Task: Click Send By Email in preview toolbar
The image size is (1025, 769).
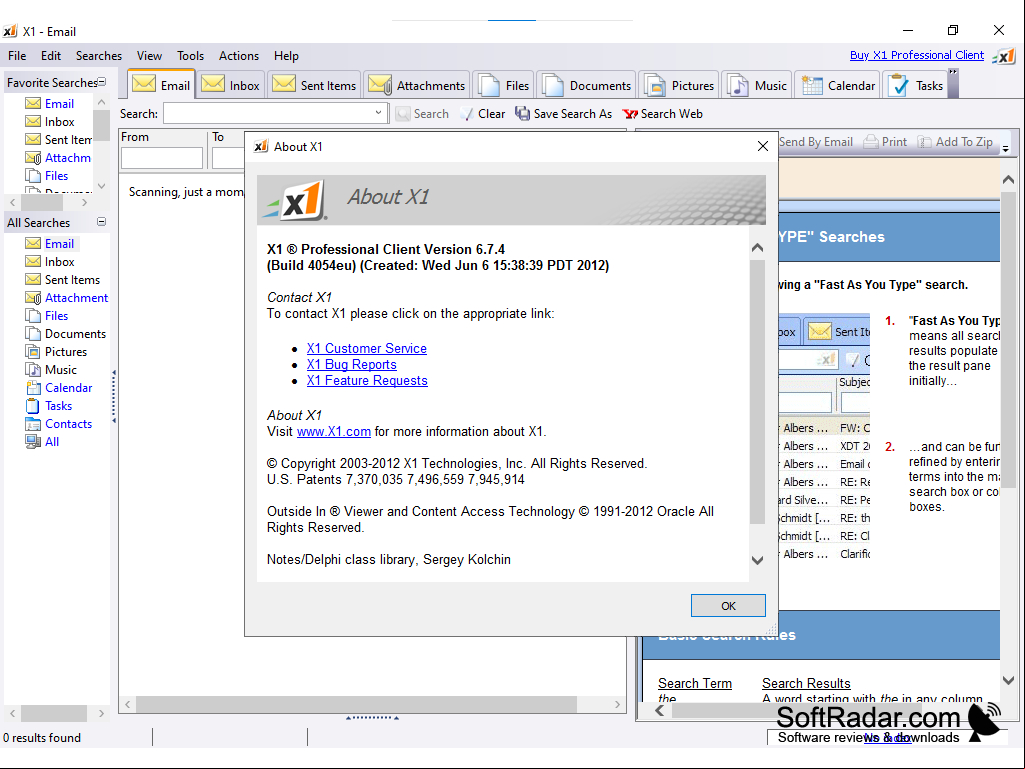Action: coord(816,142)
